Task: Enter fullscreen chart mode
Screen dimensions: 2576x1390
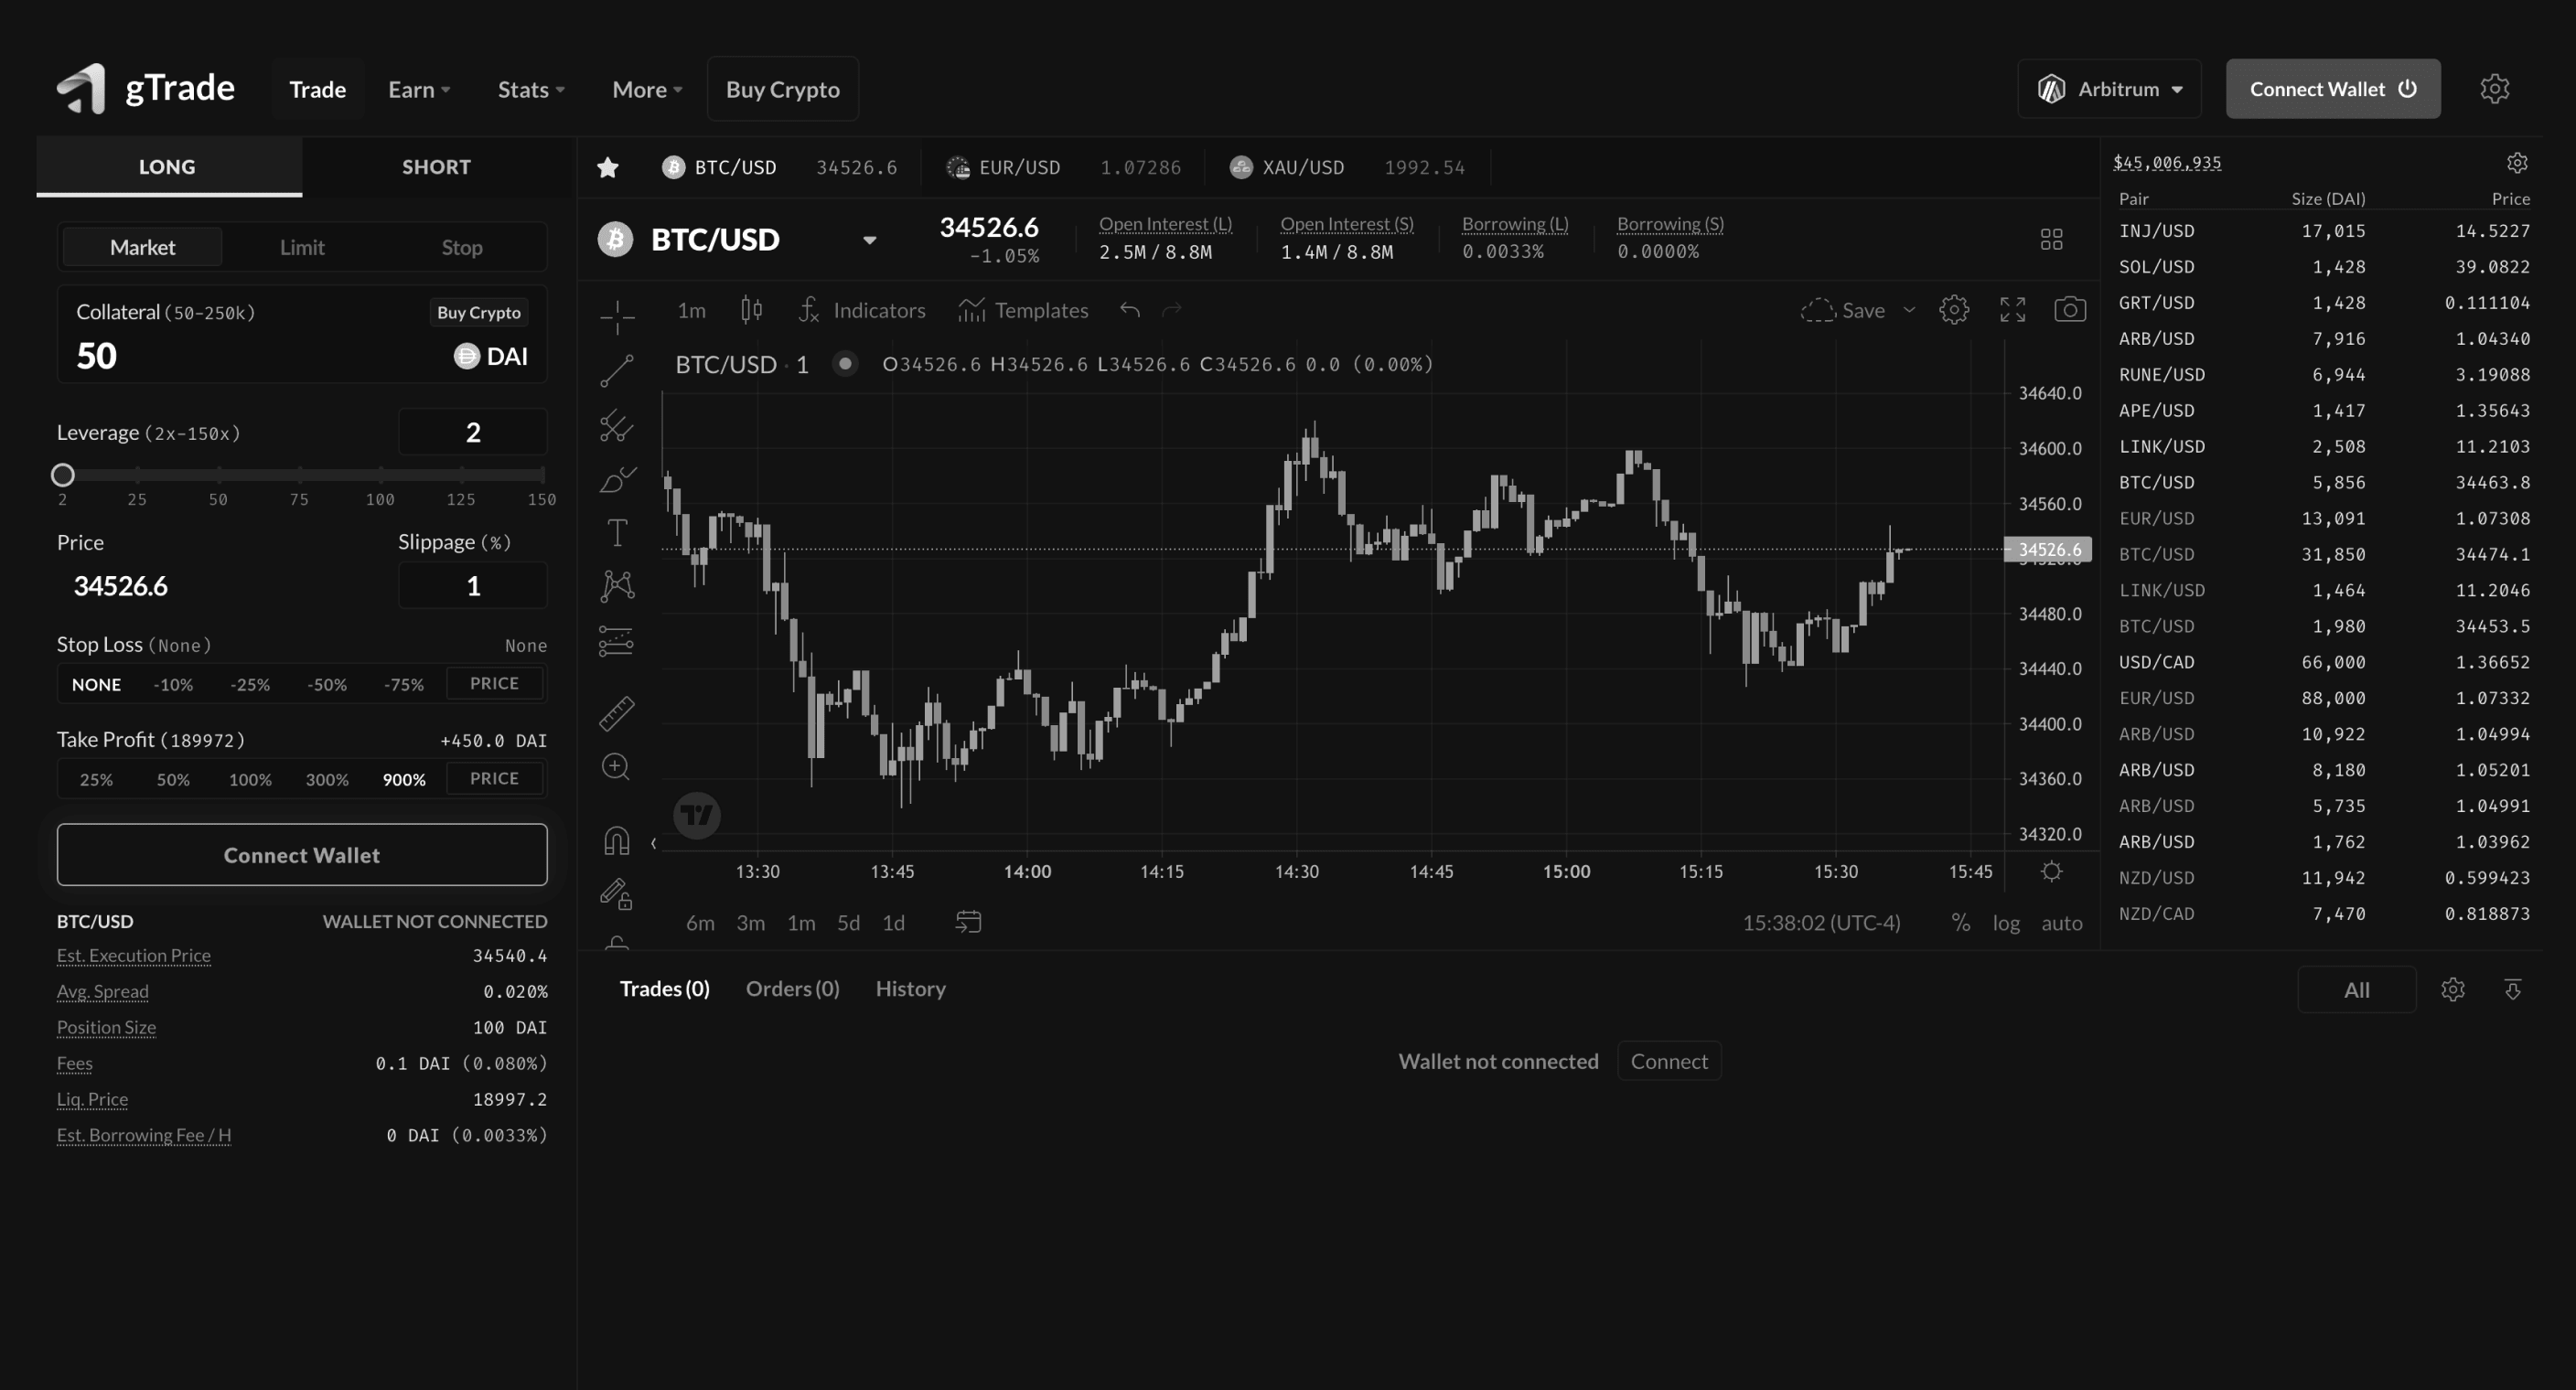Action: [x=2012, y=310]
